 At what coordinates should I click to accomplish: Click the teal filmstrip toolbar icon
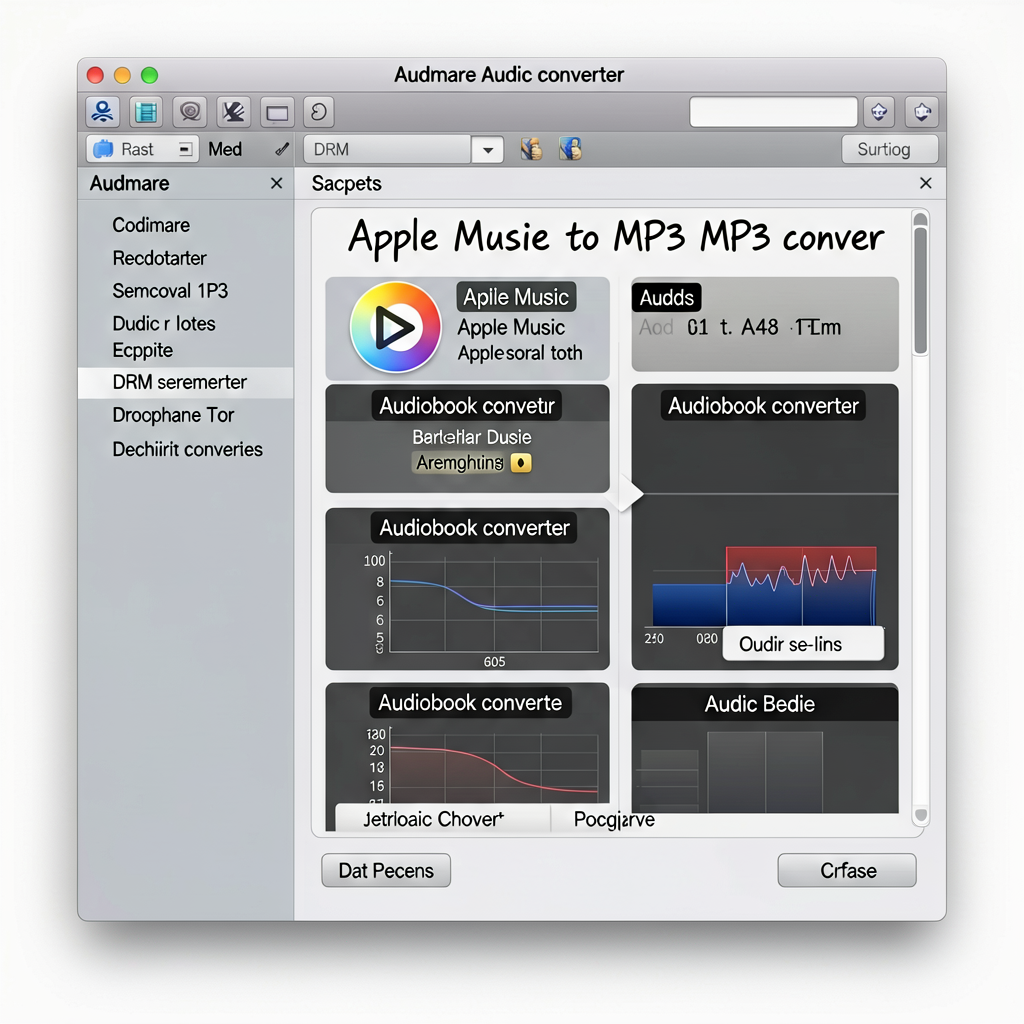[146, 112]
